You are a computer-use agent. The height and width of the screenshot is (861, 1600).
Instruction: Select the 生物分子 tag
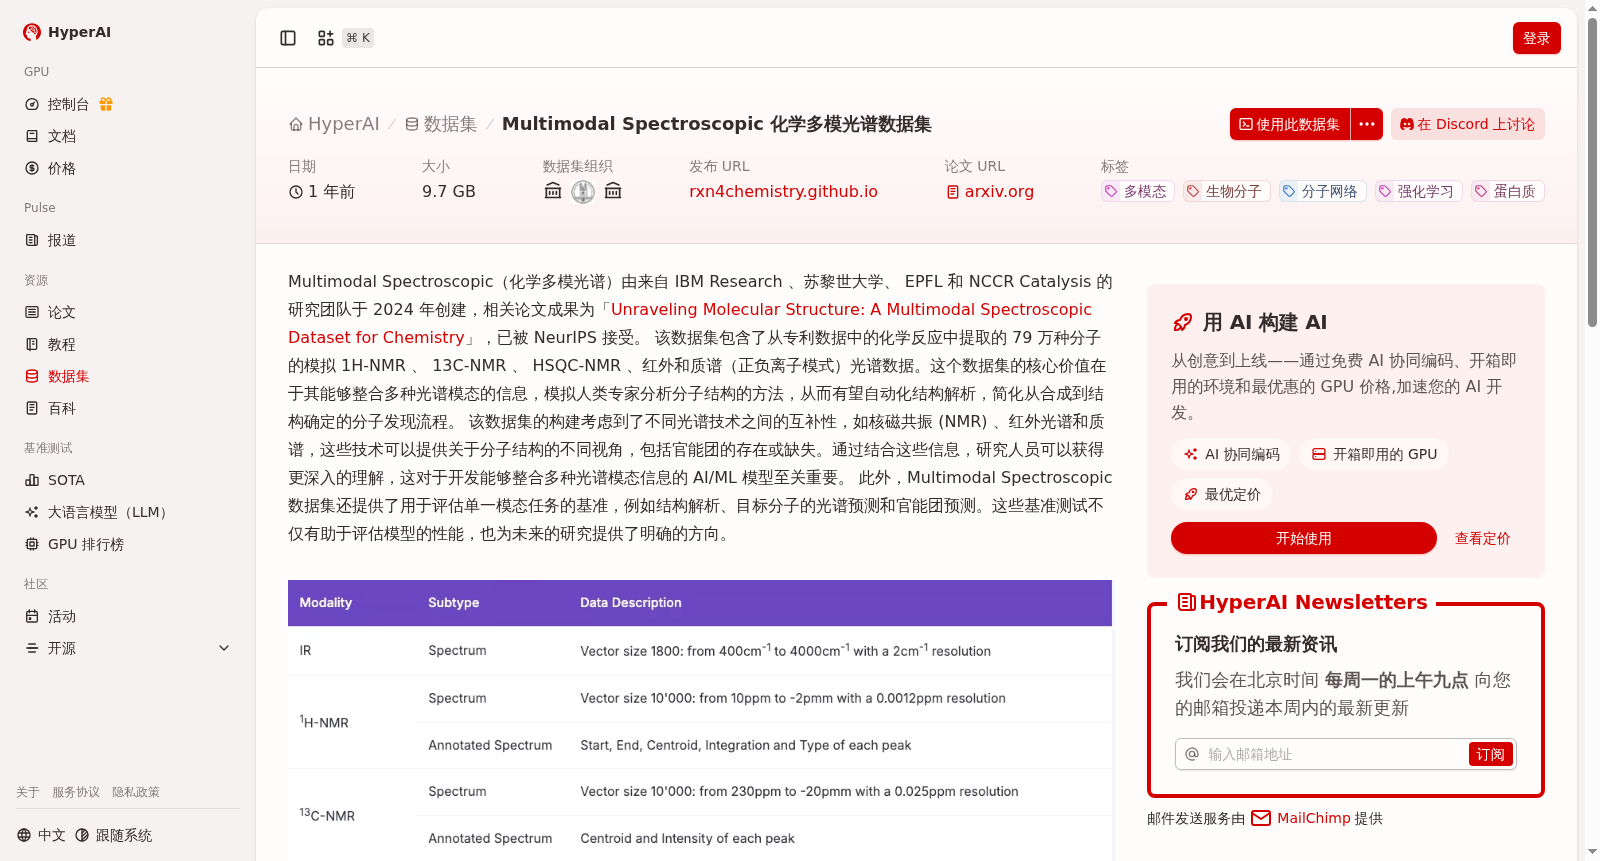1226,191
